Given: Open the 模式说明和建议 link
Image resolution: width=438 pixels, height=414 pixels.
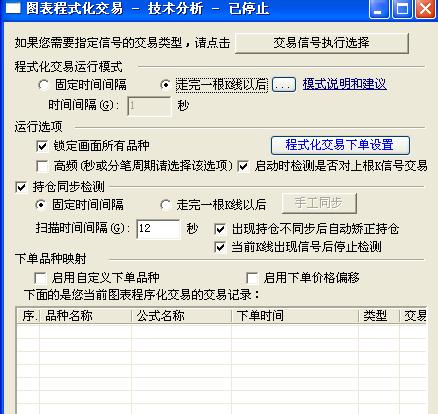Looking at the screenshot, I should (345, 84).
